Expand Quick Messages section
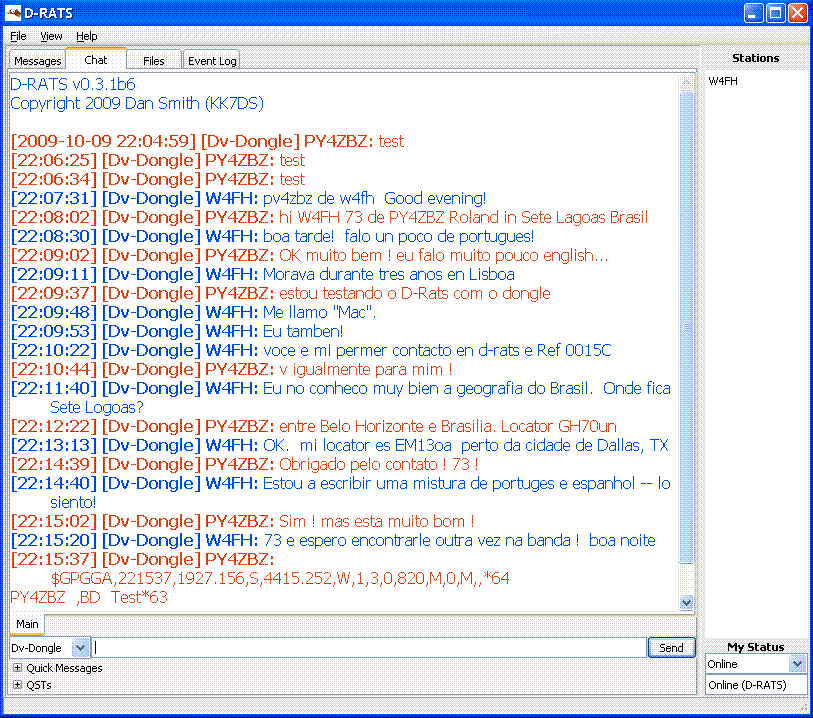 18,668
